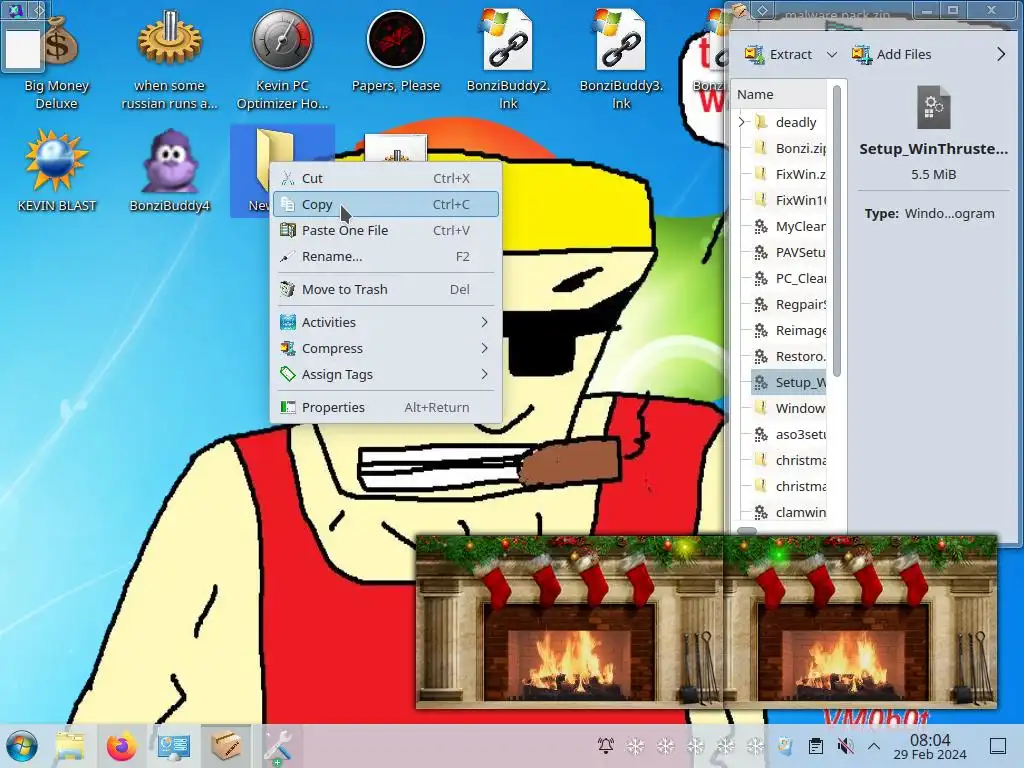Open the Extract dropdown arrow in Ark
This screenshot has height=768, width=1024.
831,54
